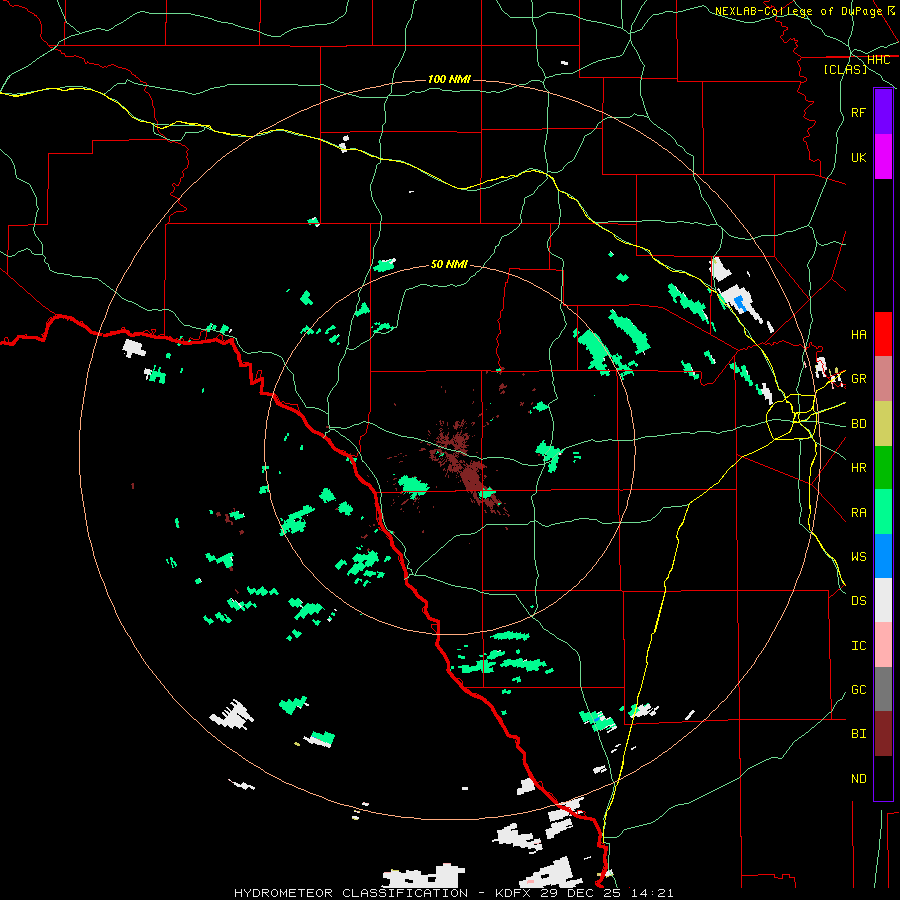The width and height of the screenshot is (900, 900).
Task: Click the UK legend label
Action: click(x=858, y=157)
